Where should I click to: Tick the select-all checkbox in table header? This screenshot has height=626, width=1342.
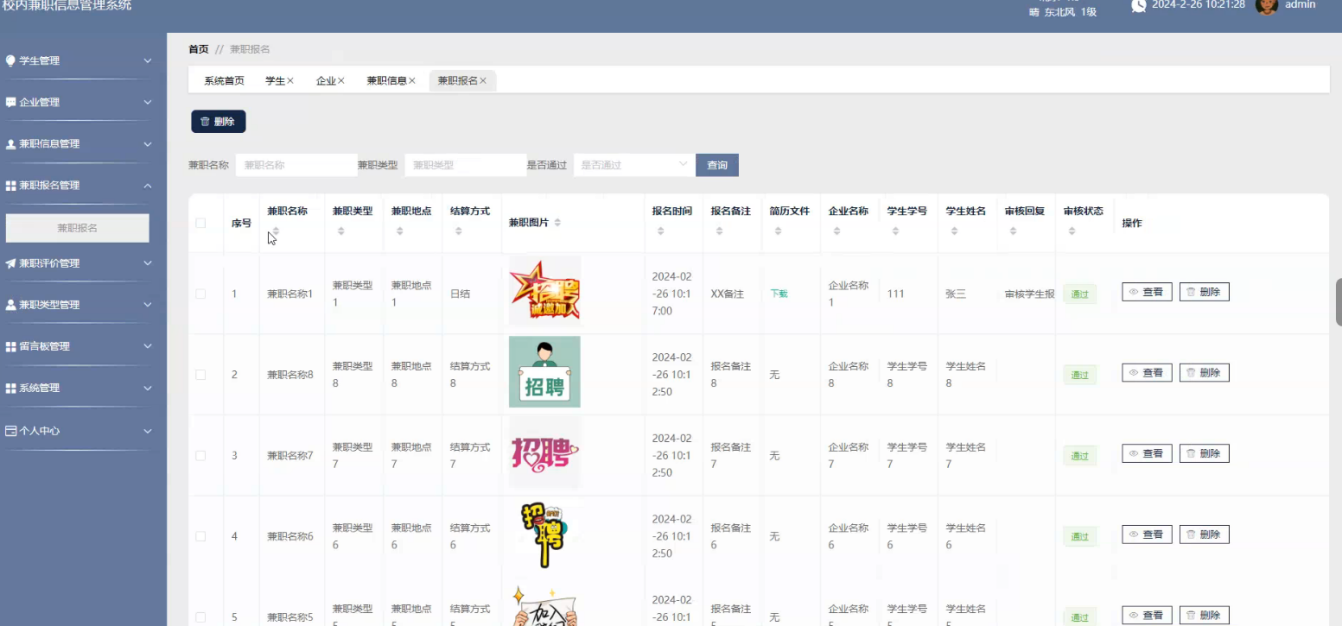coord(201,223)
